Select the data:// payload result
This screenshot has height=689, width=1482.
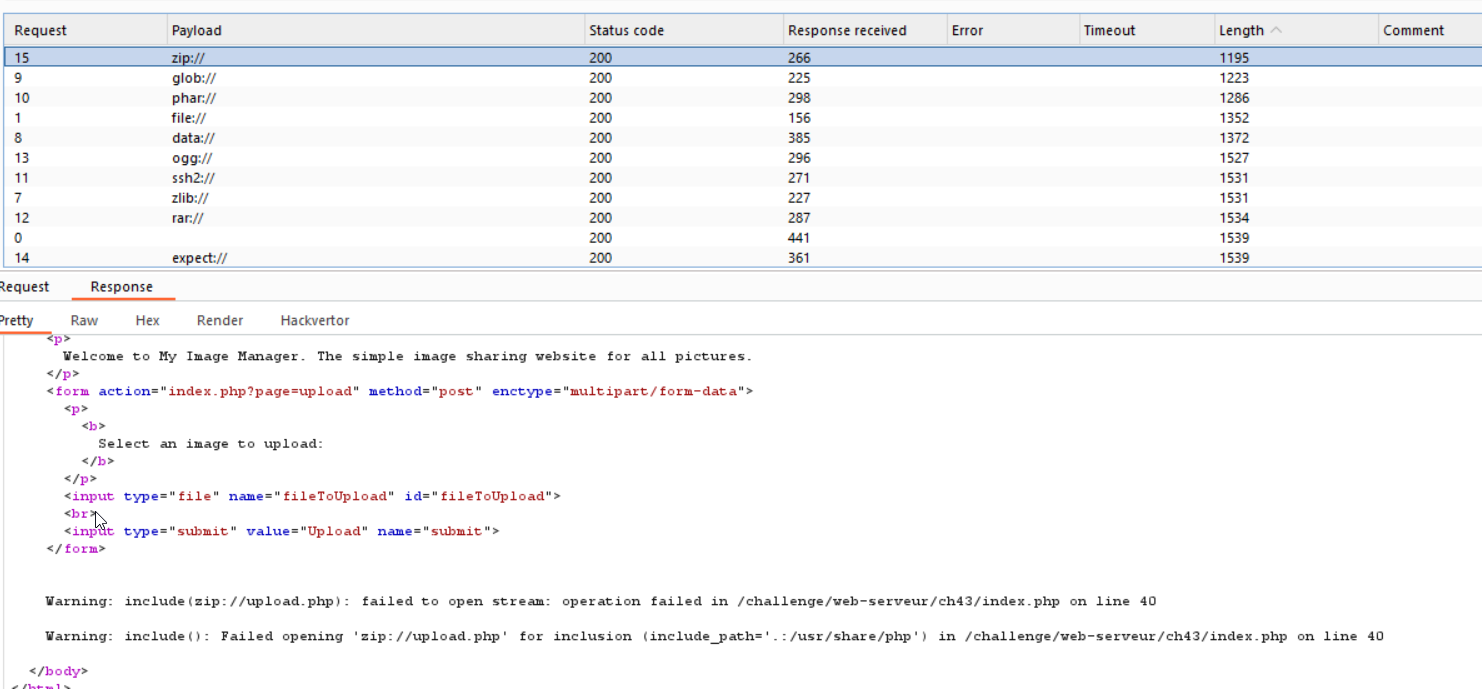(300, 137)
